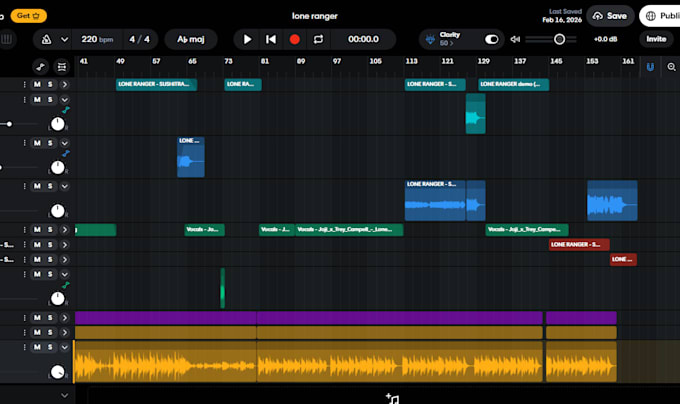
Task: Collapse the blue LONE clip track near bar 65
Action: [x=64, y=143]
